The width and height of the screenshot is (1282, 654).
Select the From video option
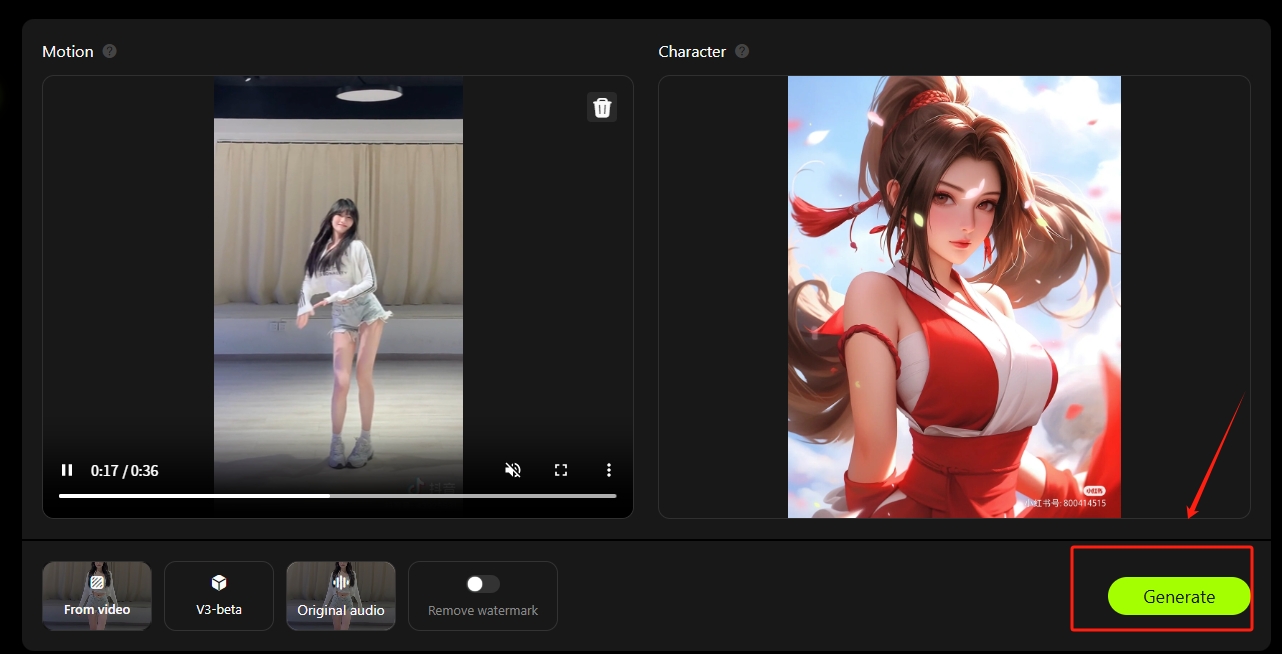coord(97,596)
